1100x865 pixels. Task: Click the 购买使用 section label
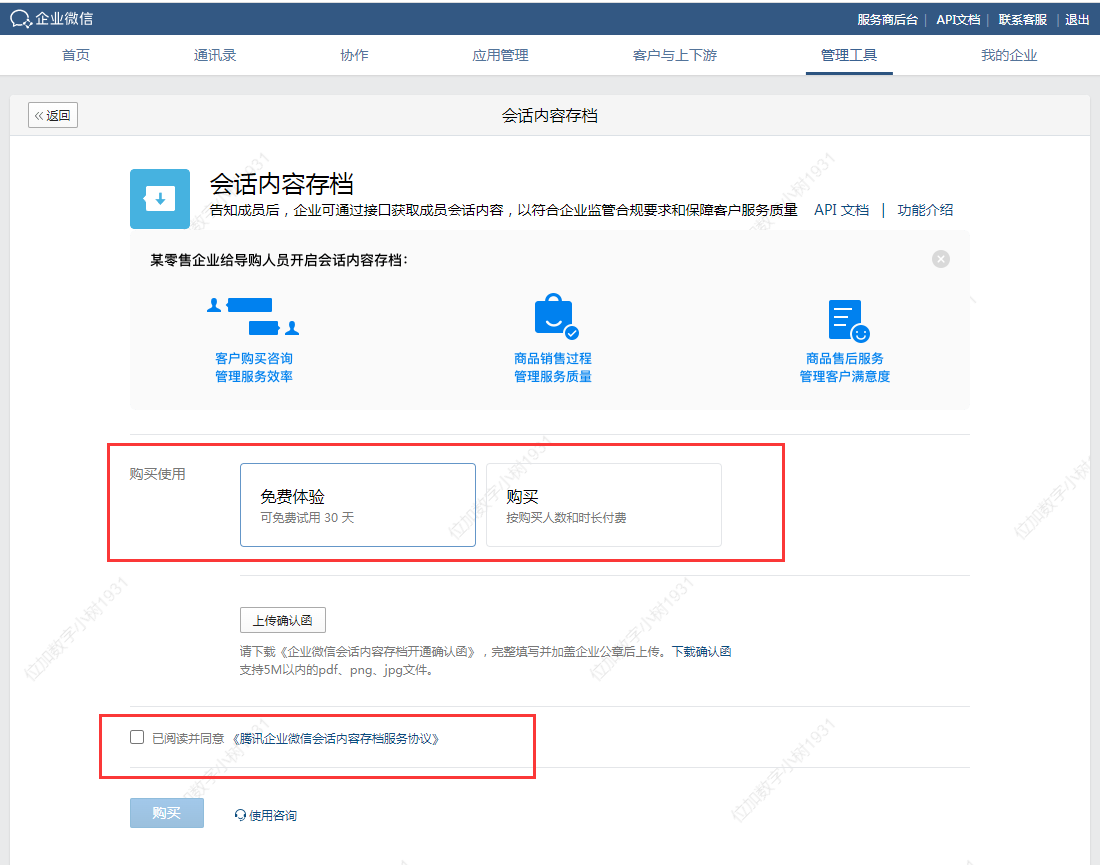[x=157, y=474]
